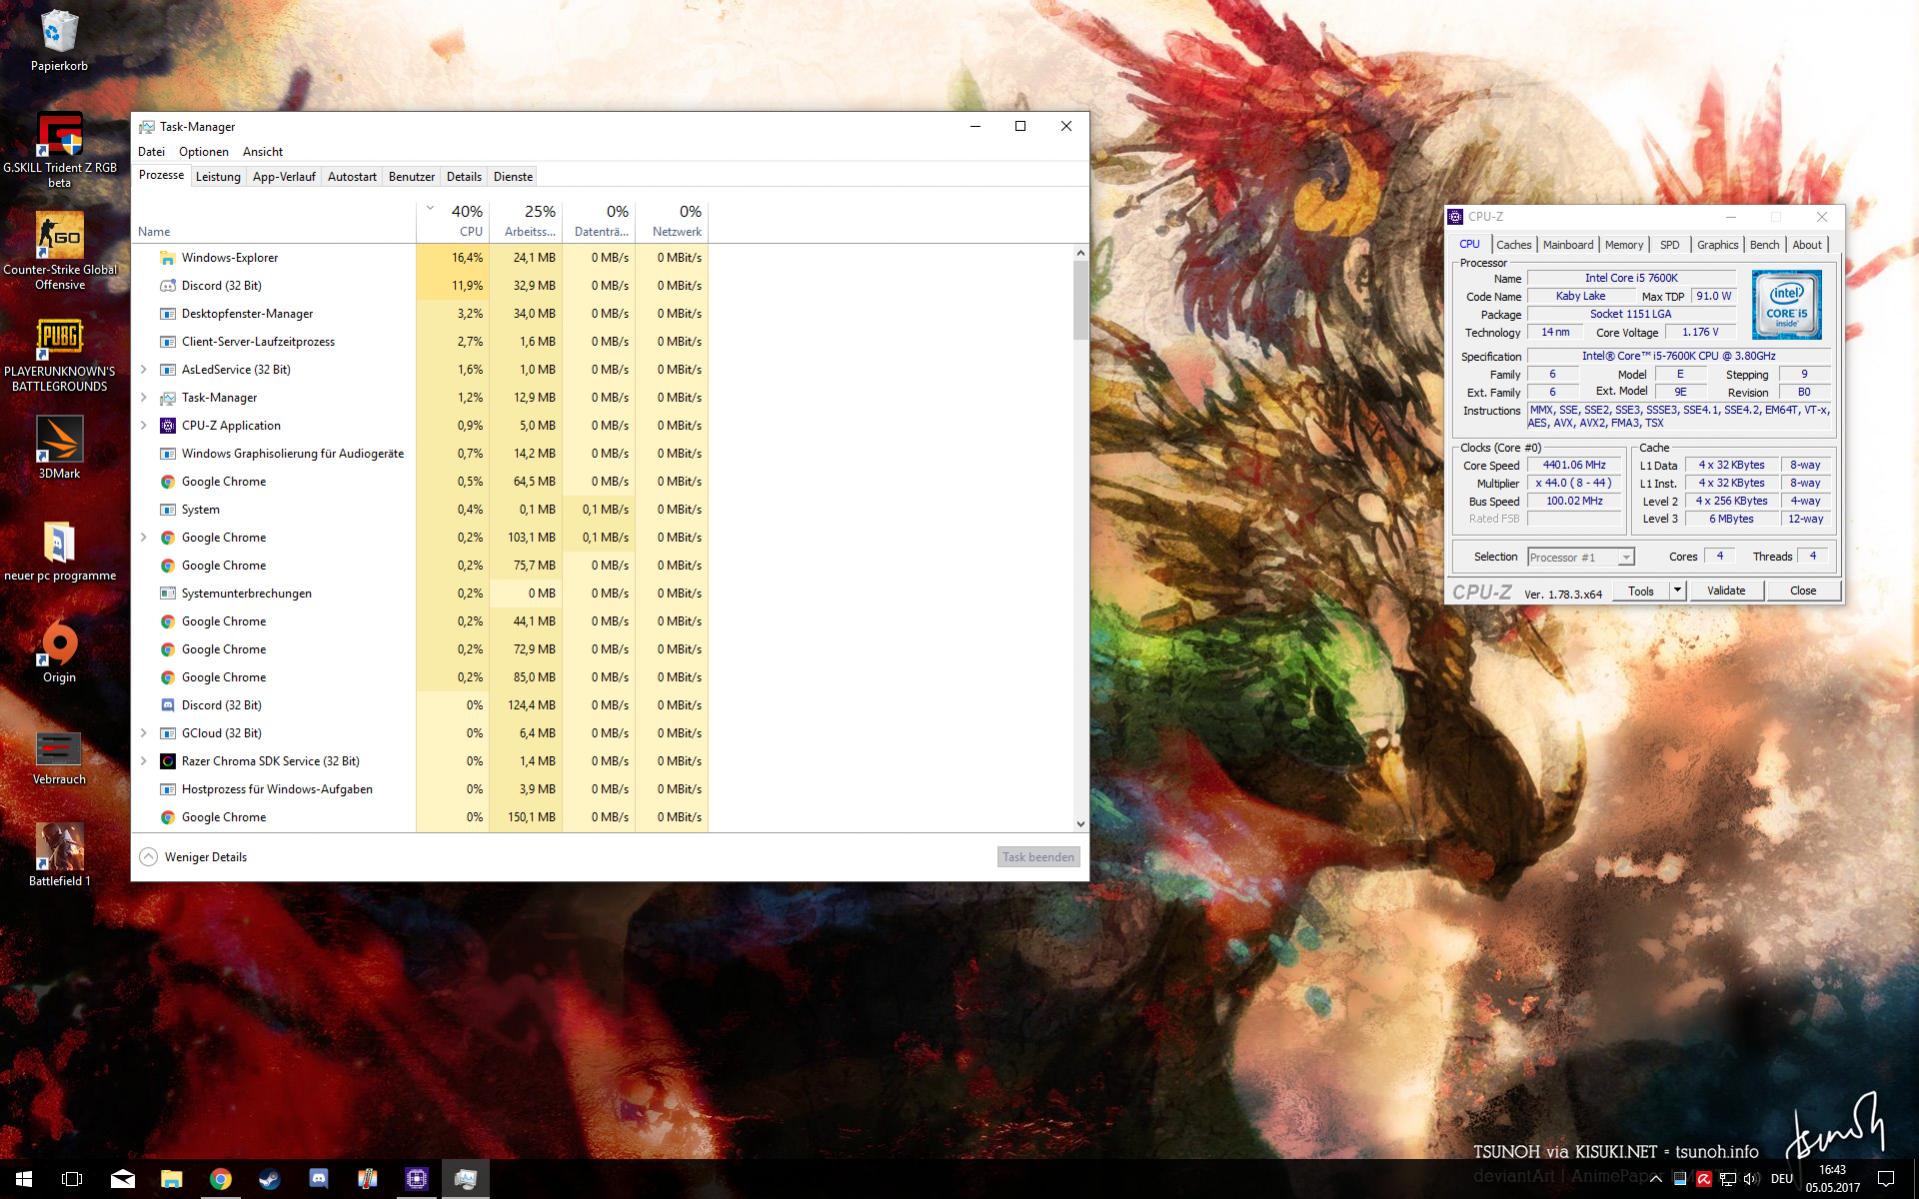Open the Datei menu in Task-Manager

[x=151, y=152]
